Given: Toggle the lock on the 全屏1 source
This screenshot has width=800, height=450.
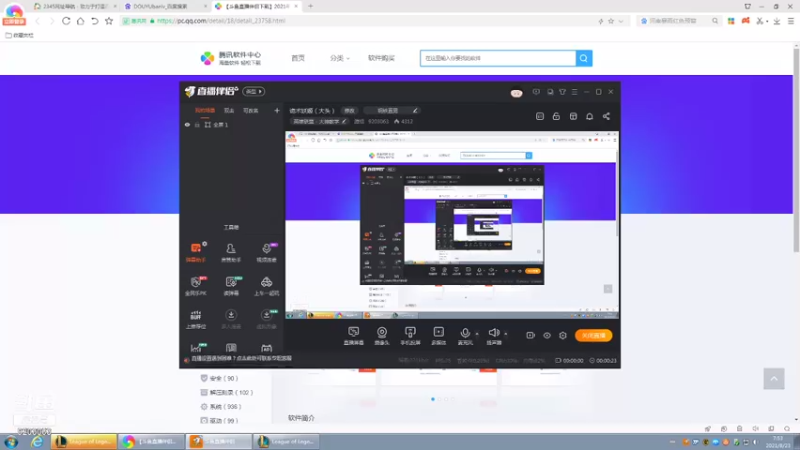Looking at the screenshot, I should click(x=197, y=125).
